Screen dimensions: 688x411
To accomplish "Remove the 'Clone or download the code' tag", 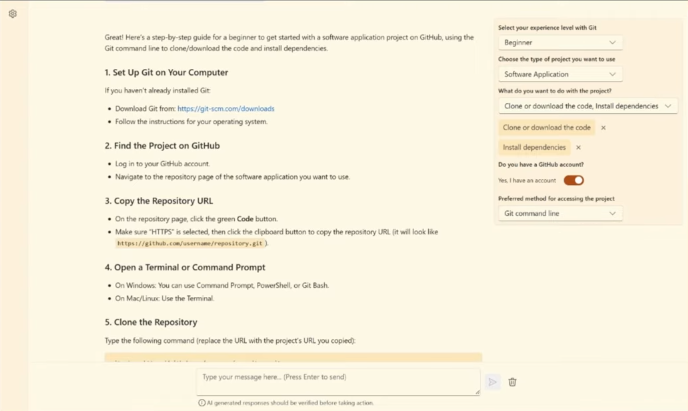I will [x=603, y=128].
